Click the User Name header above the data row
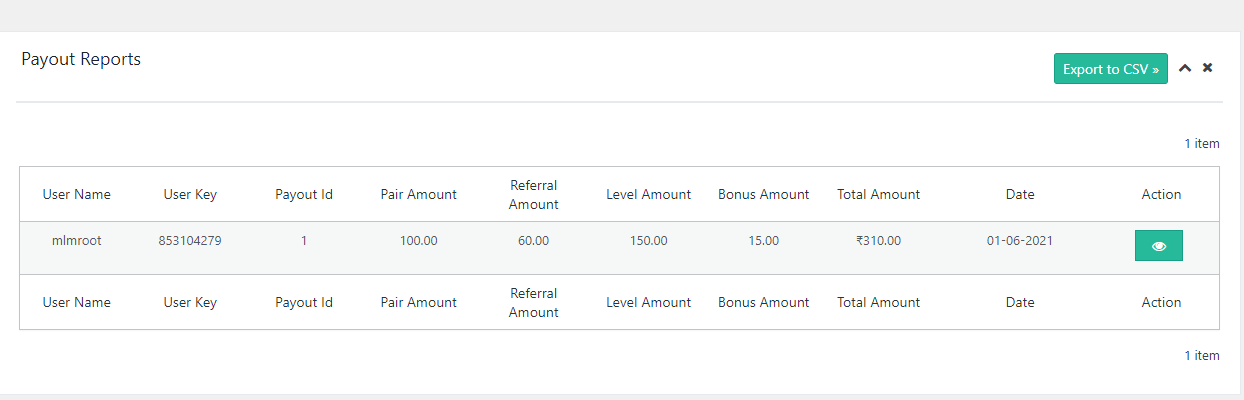The image size is (1244, 400). coord(76,194)
